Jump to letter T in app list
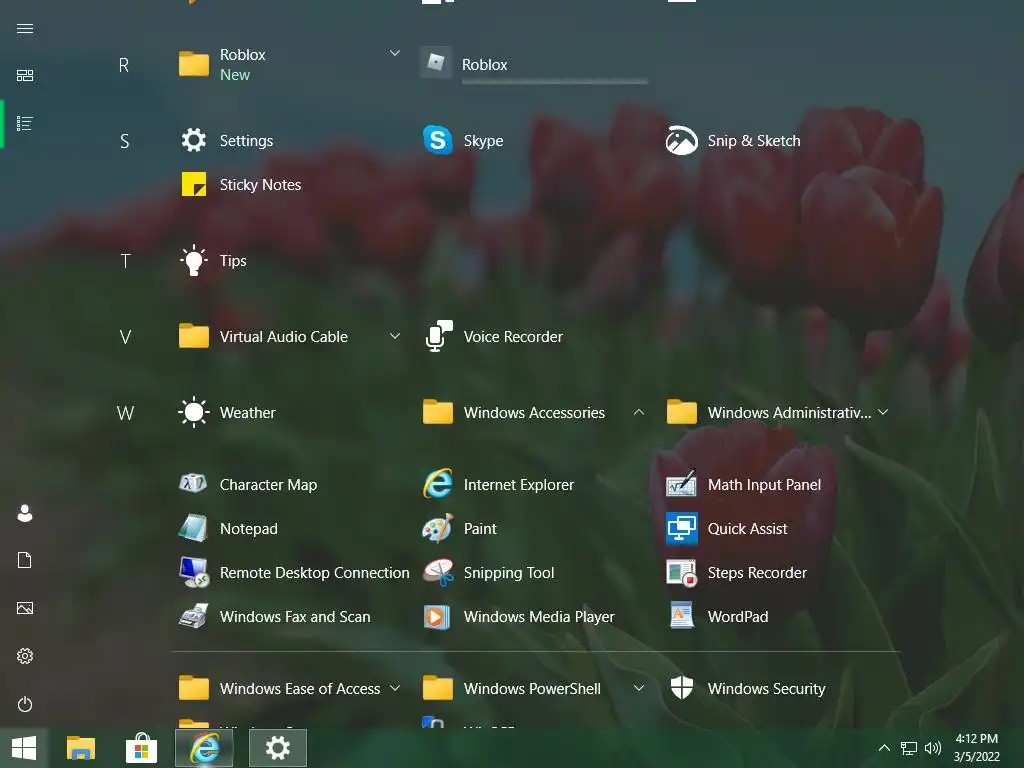1024x768 pixels. point(125,261)
